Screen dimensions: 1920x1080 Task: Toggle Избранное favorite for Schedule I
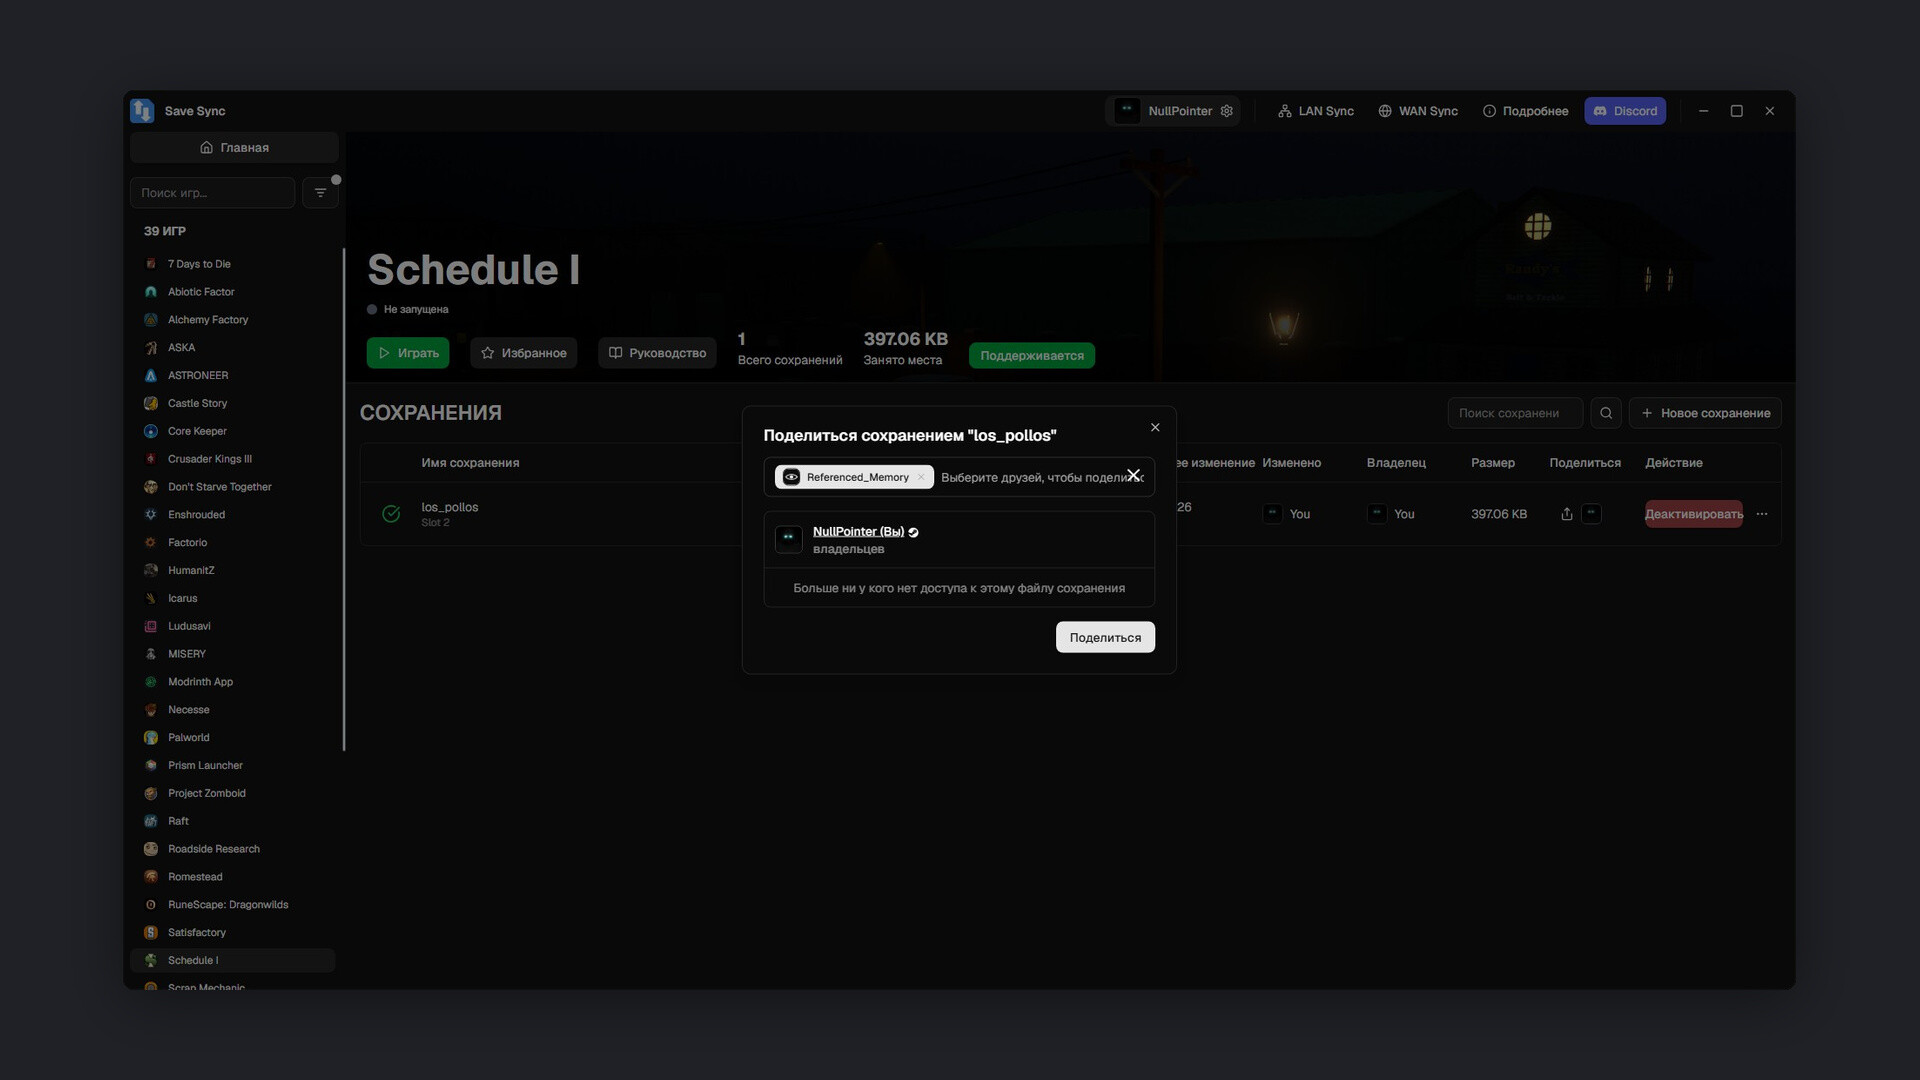[x=523, y=353]
